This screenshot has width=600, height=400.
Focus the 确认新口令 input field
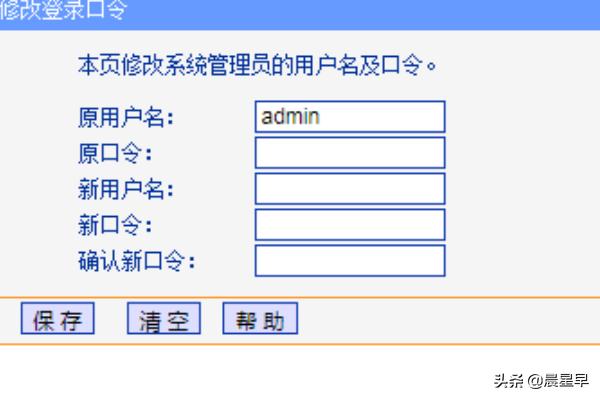pyautogui.click(x=349, y=261)
